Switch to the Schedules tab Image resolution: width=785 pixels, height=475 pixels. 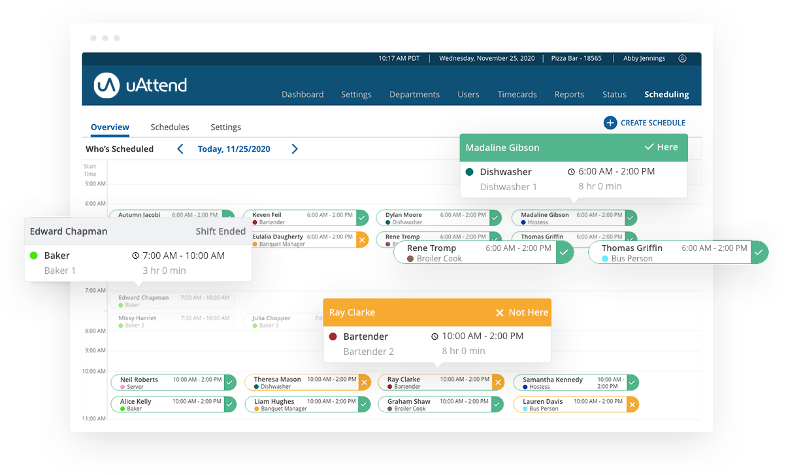[170, 127]
